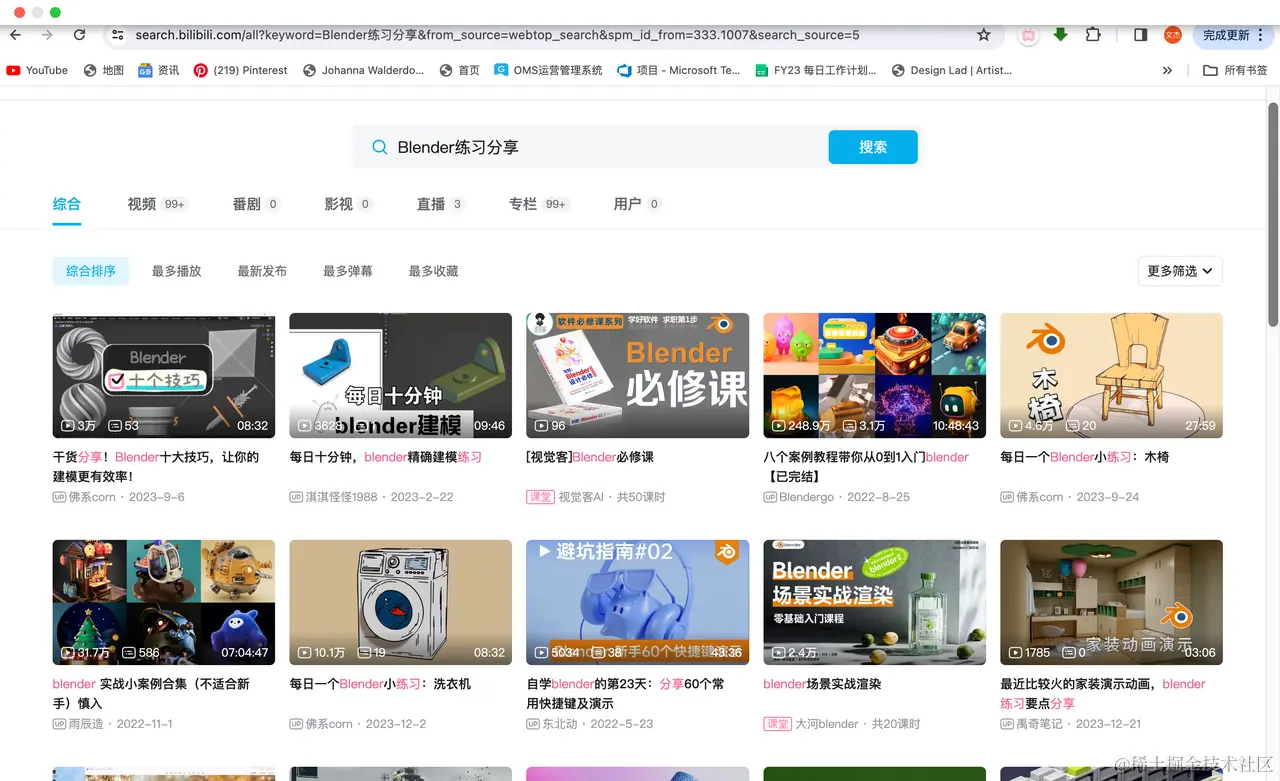Image resolution: width=1280 pixels, height=781 pixels.
Task: Switch to the 综合 tab
Action: point(67,204)
